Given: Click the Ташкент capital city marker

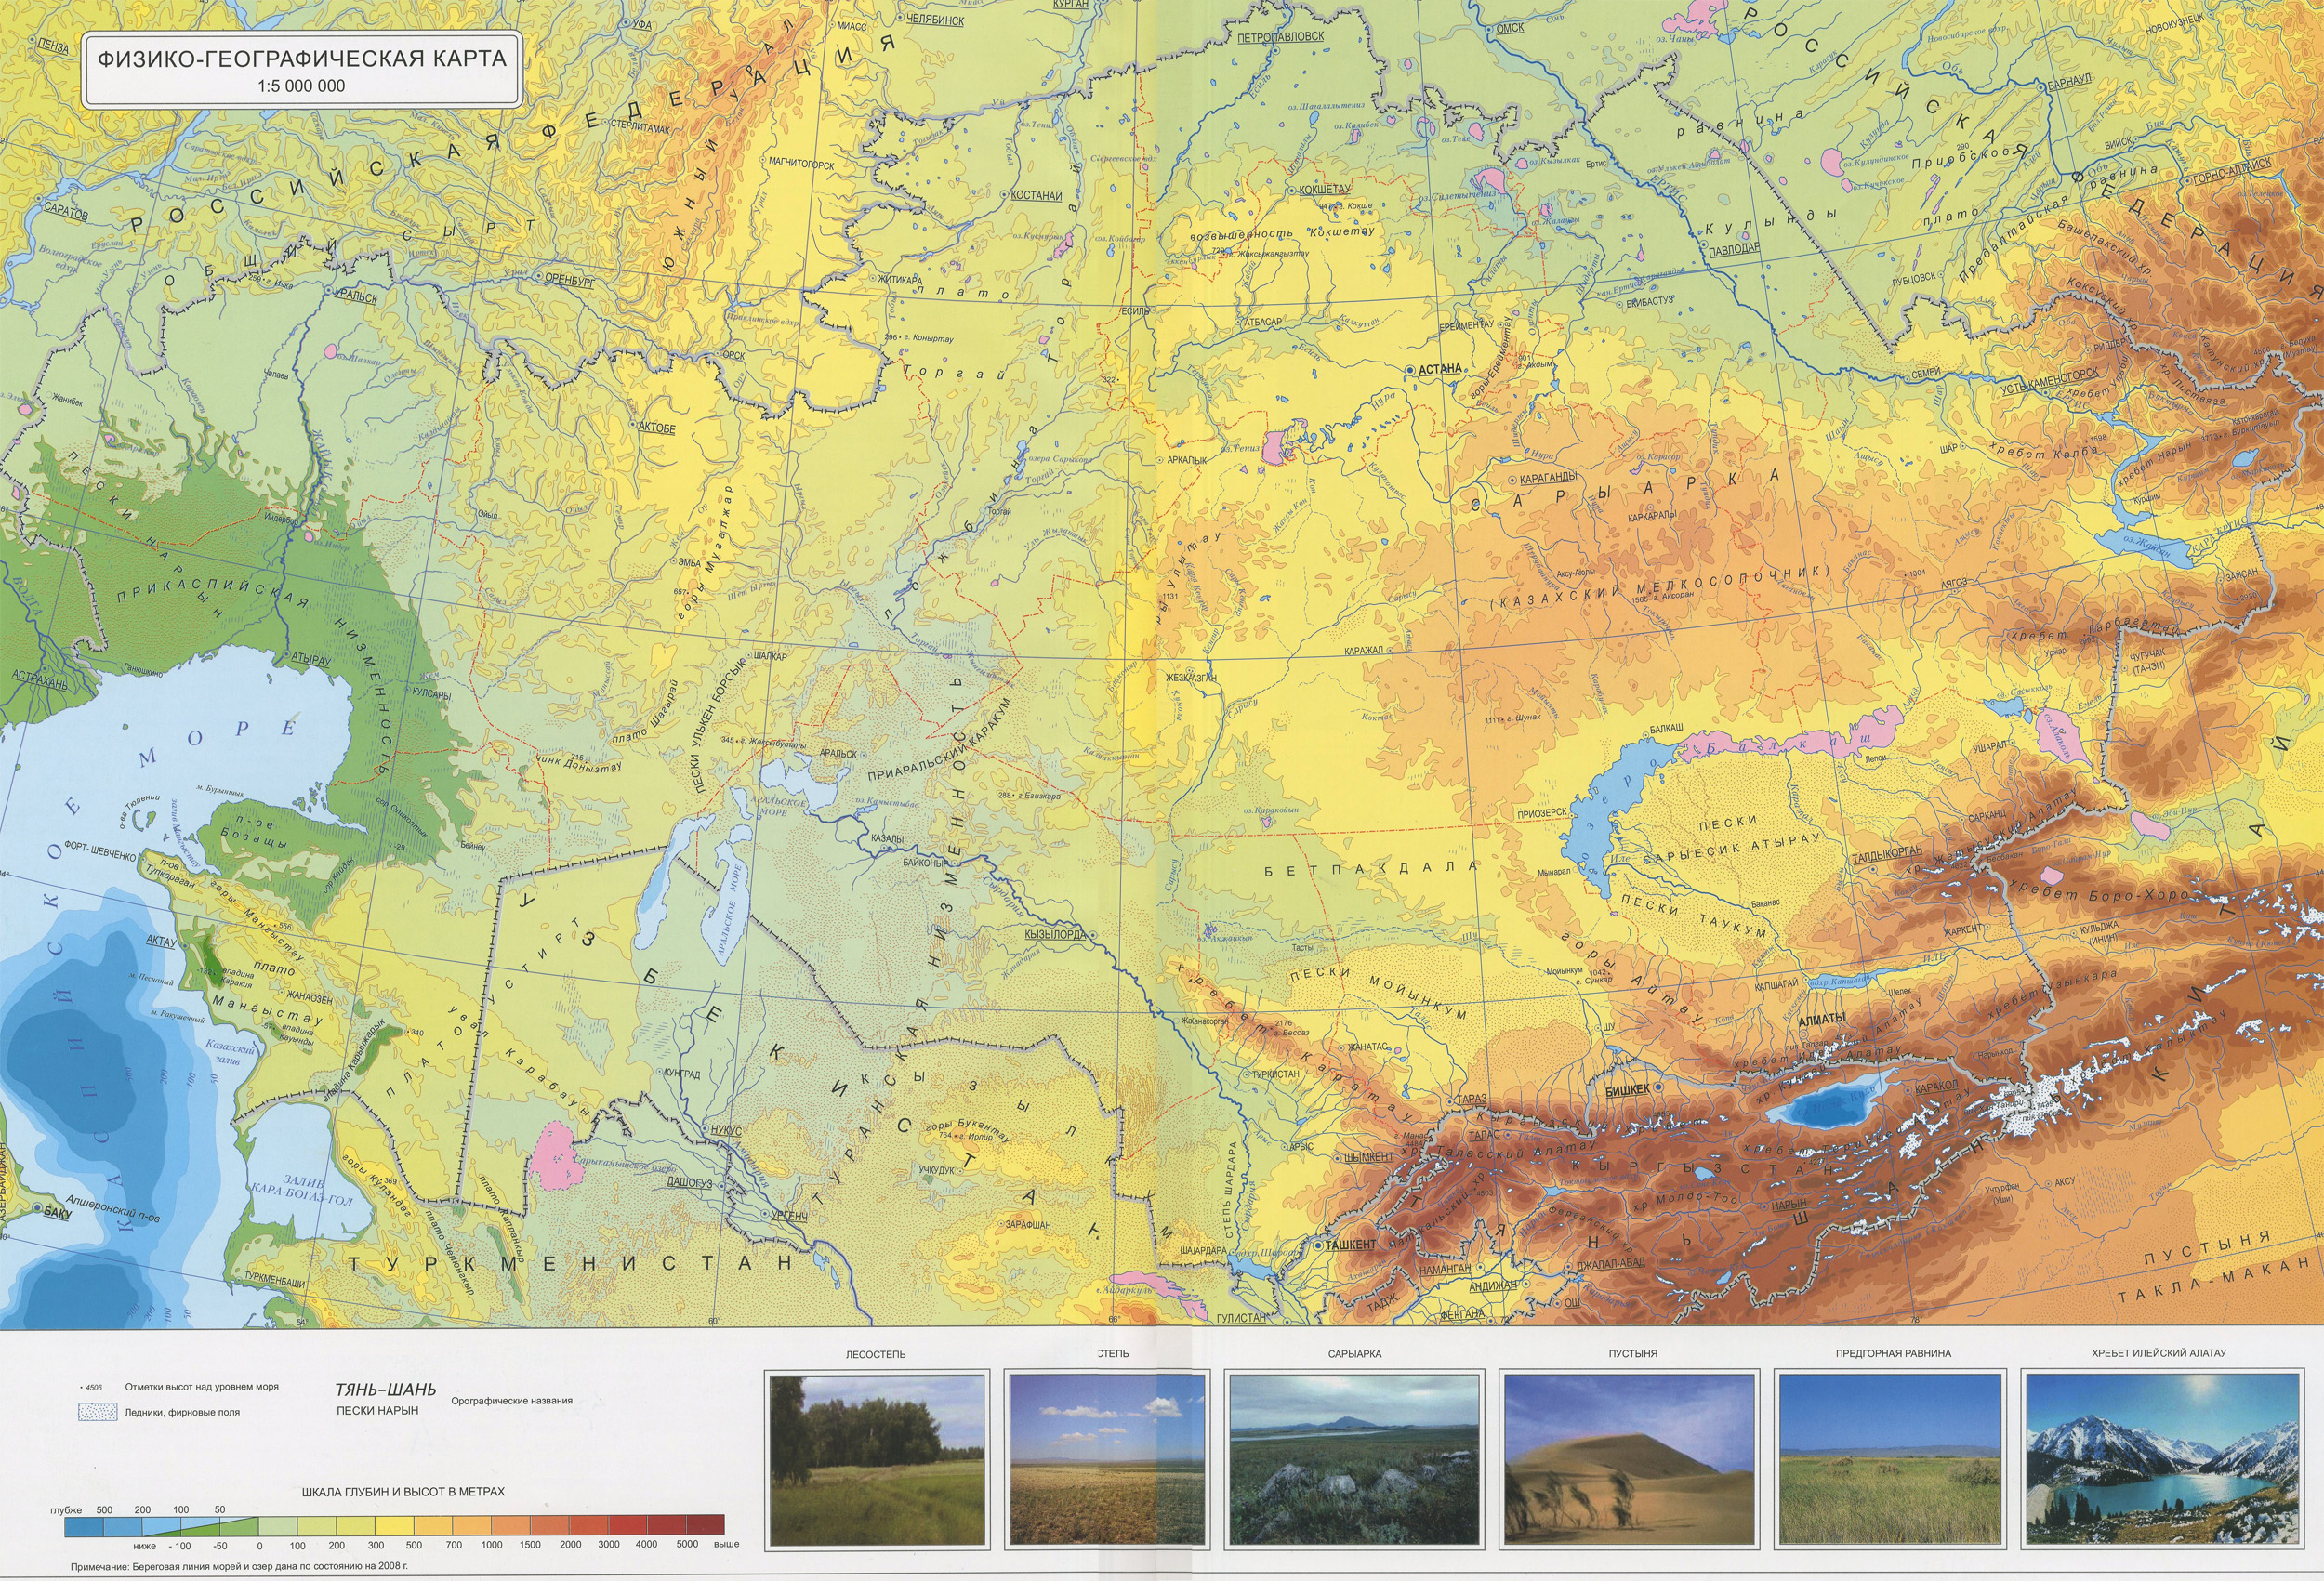Looking at the screenshot, I should (x=1317, y=1245).
